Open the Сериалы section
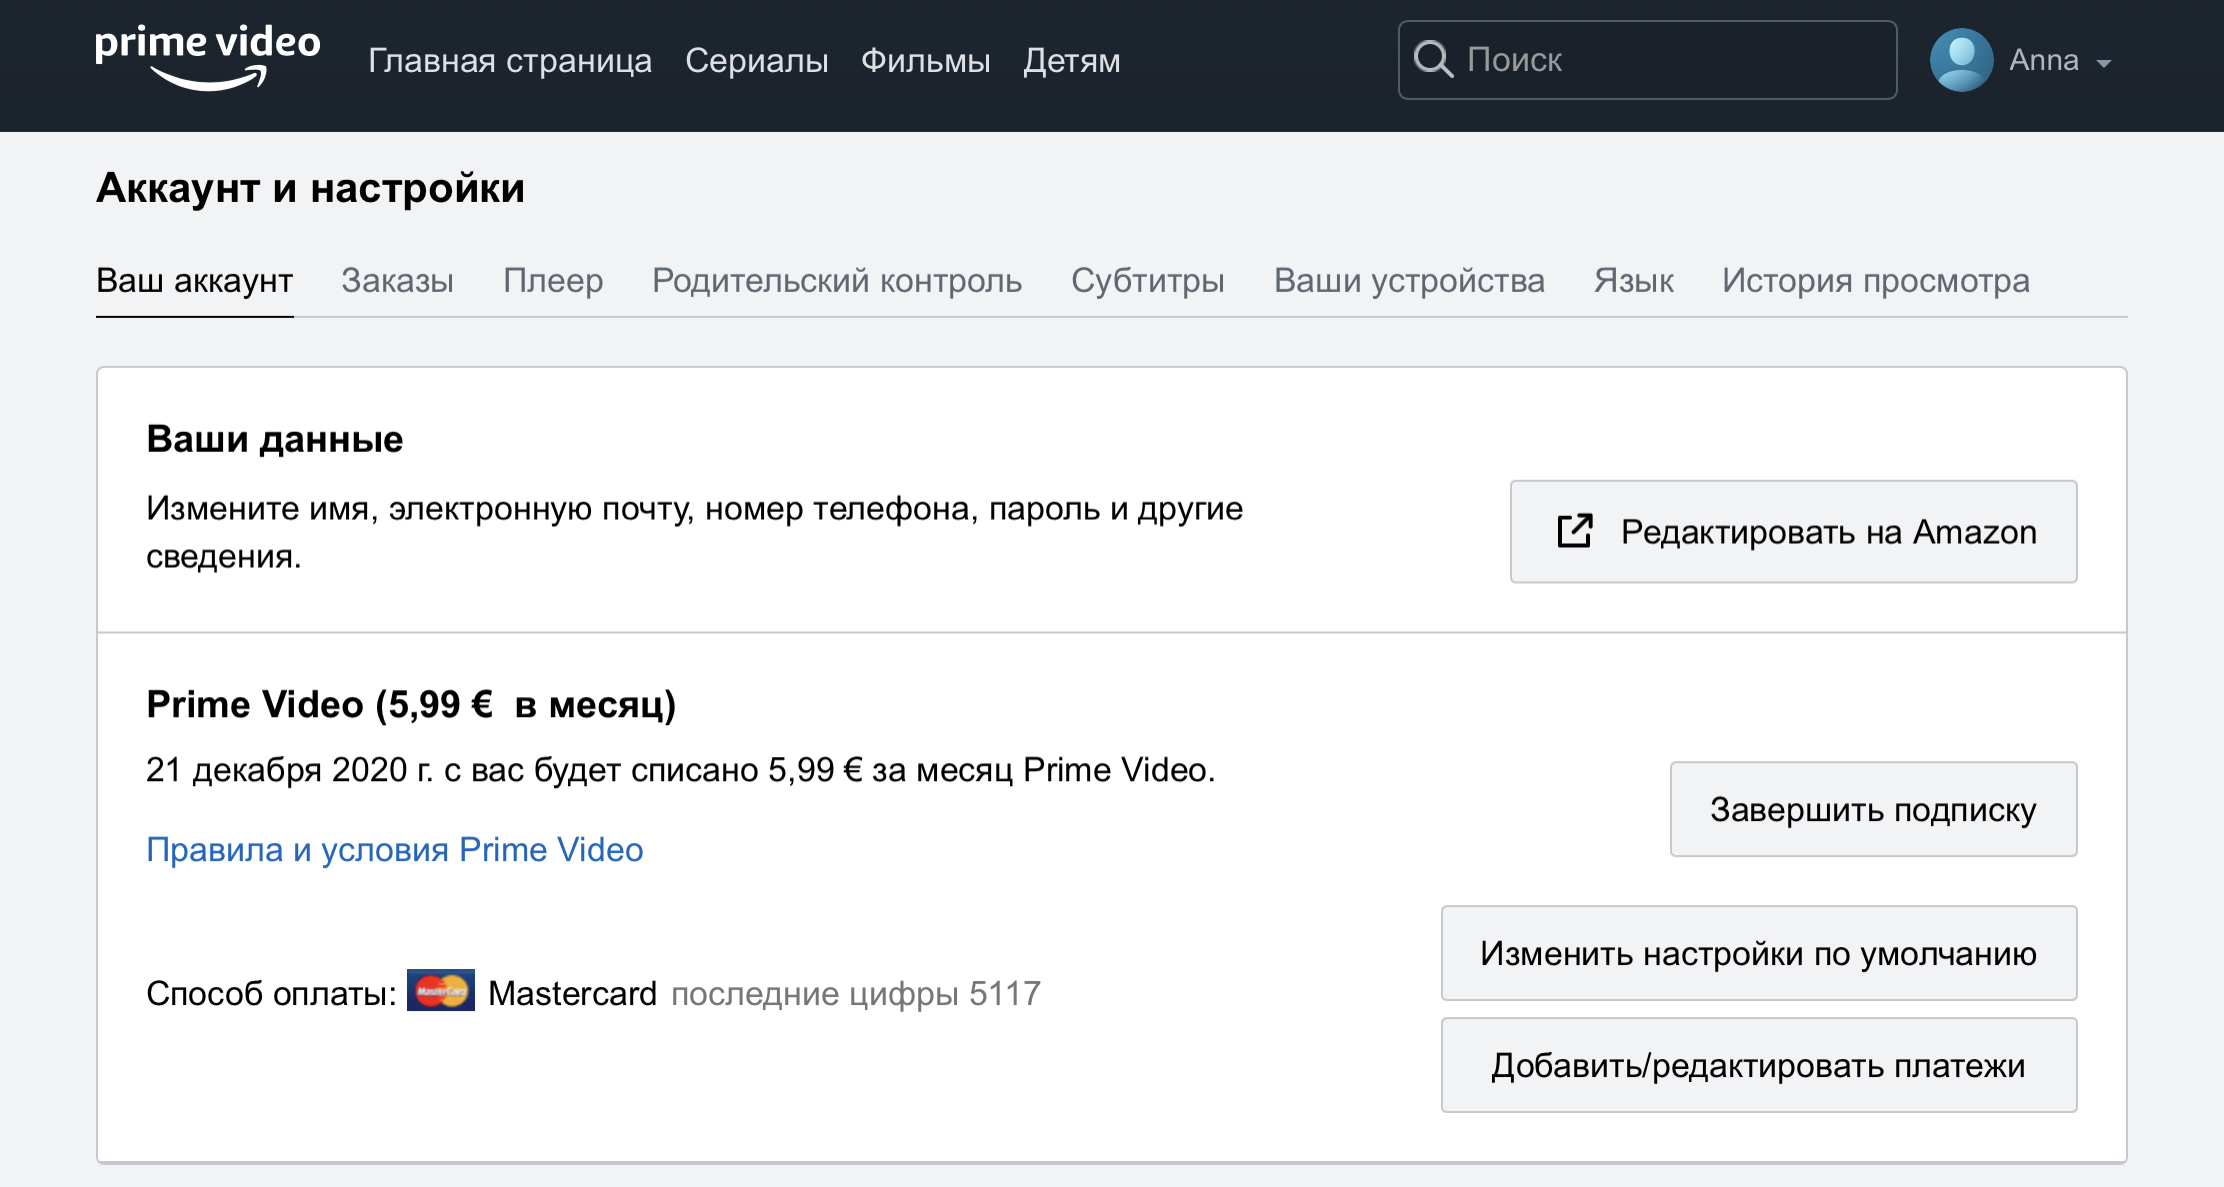The height and width of the screenshot is (1187, 2224). [757, 60]
